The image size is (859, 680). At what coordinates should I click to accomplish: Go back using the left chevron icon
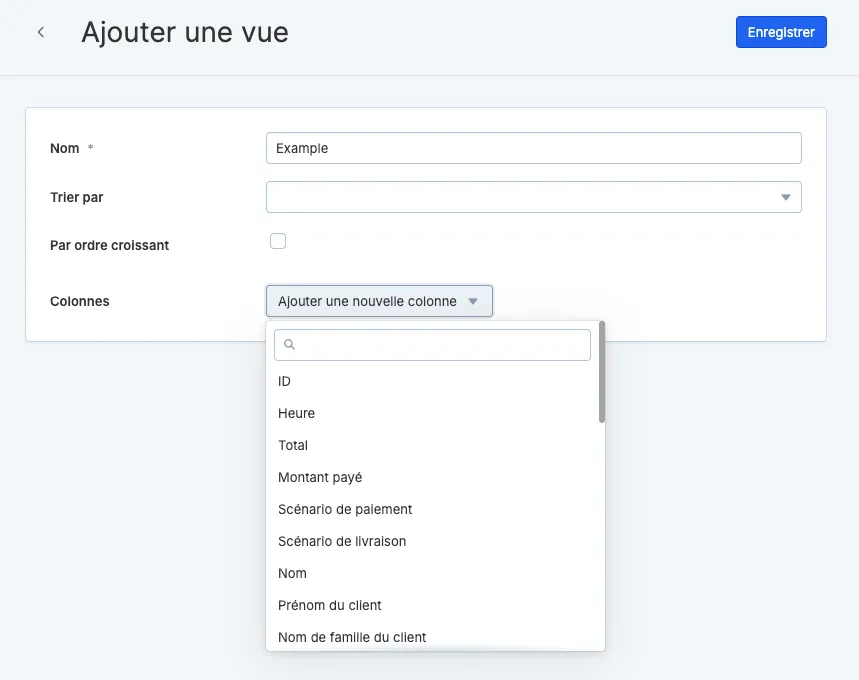point(41,32)
